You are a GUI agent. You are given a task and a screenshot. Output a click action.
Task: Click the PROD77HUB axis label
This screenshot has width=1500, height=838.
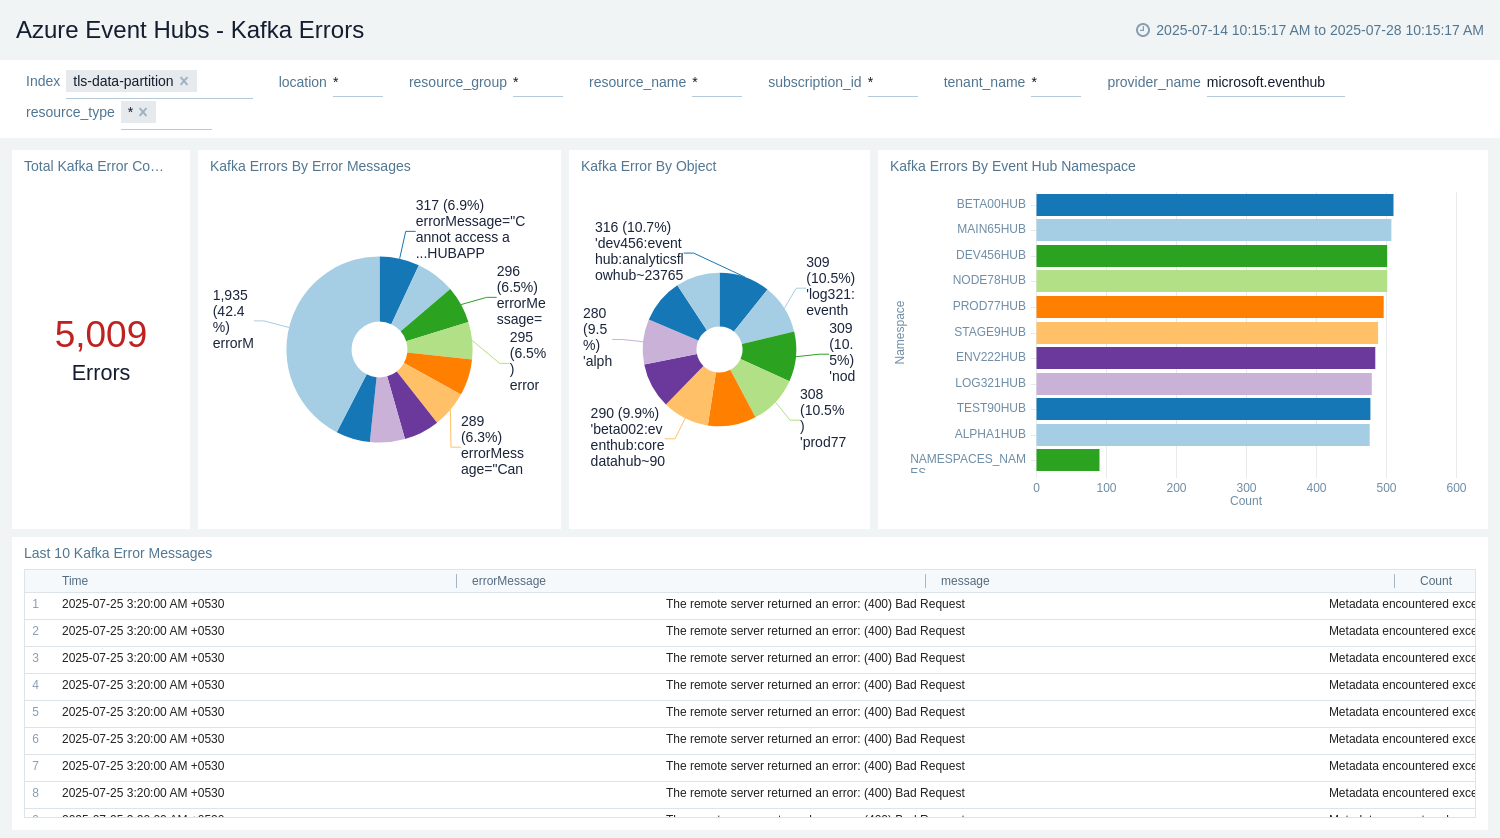coord(989,306)
